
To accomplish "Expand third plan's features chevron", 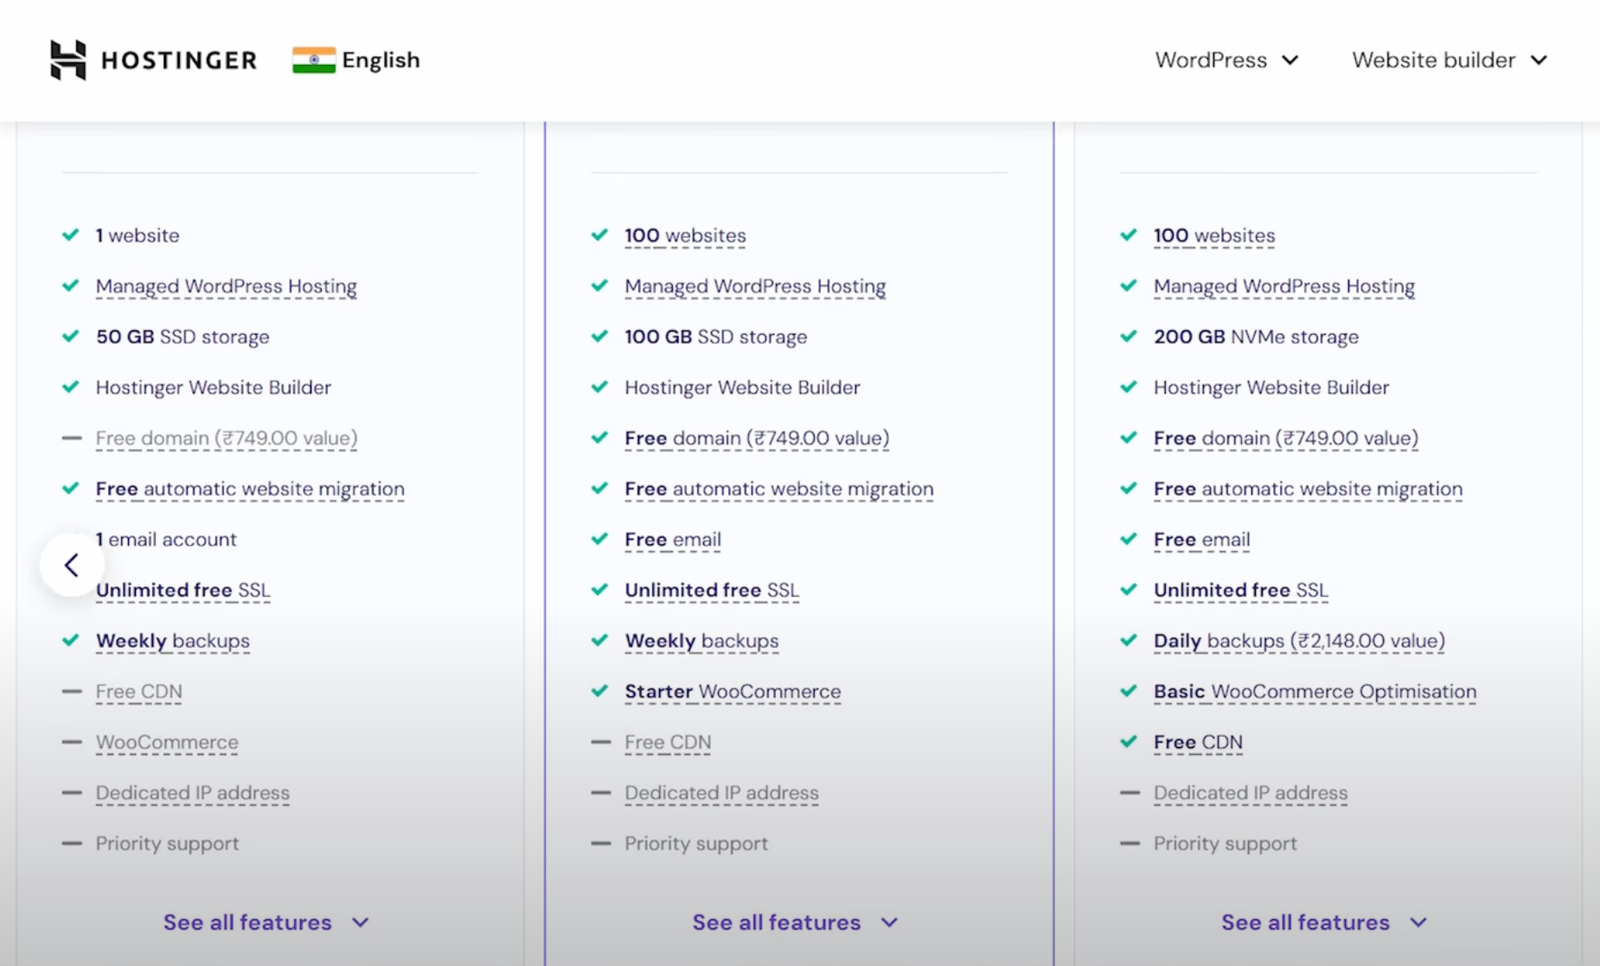I will 1418,922.
